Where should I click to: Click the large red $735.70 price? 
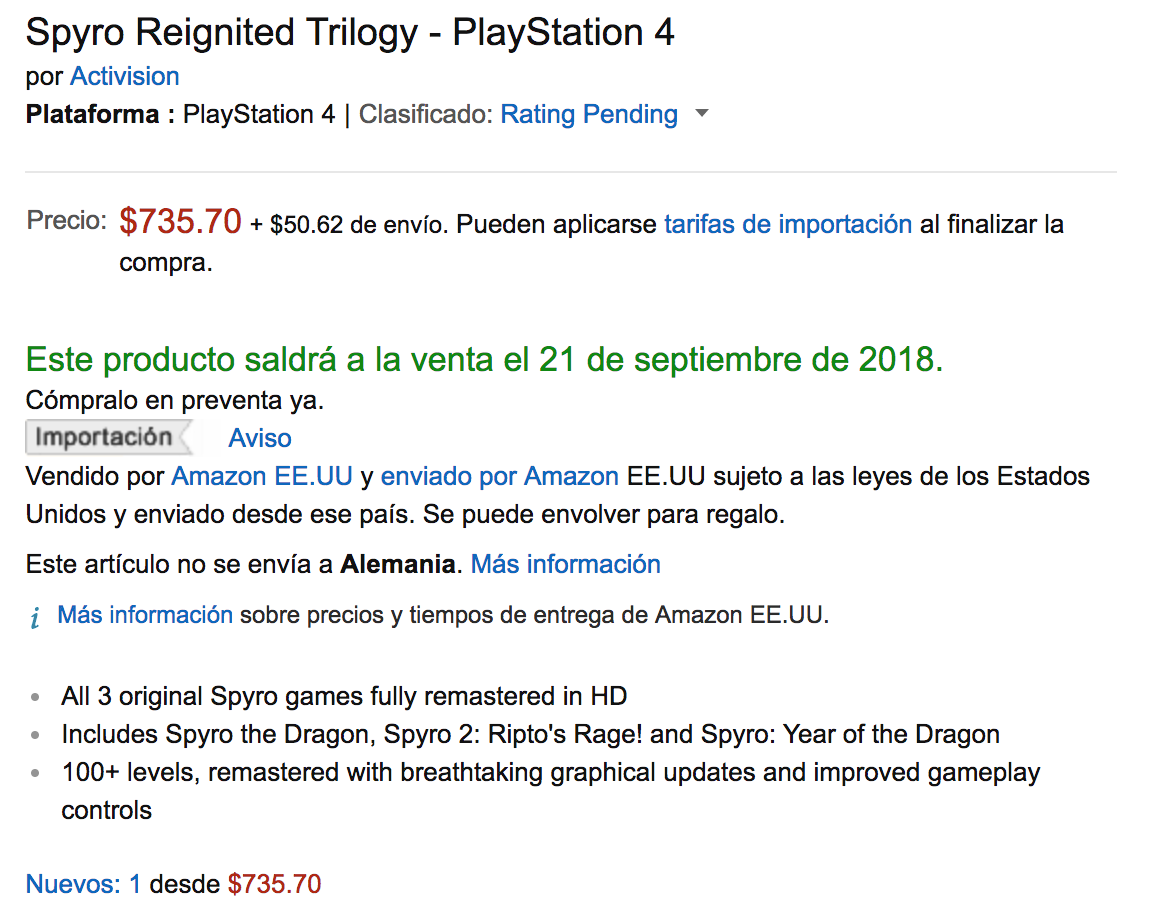coord(180,221)
